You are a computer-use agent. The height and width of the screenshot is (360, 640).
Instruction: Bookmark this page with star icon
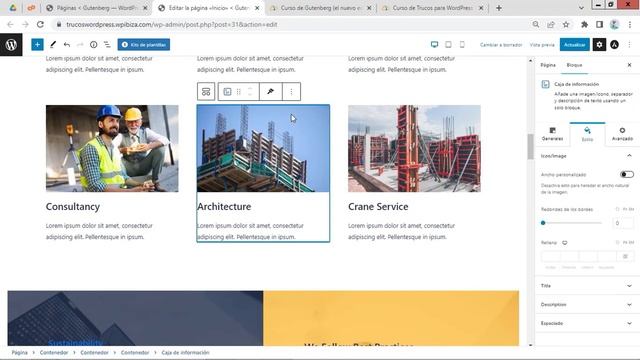566,24
